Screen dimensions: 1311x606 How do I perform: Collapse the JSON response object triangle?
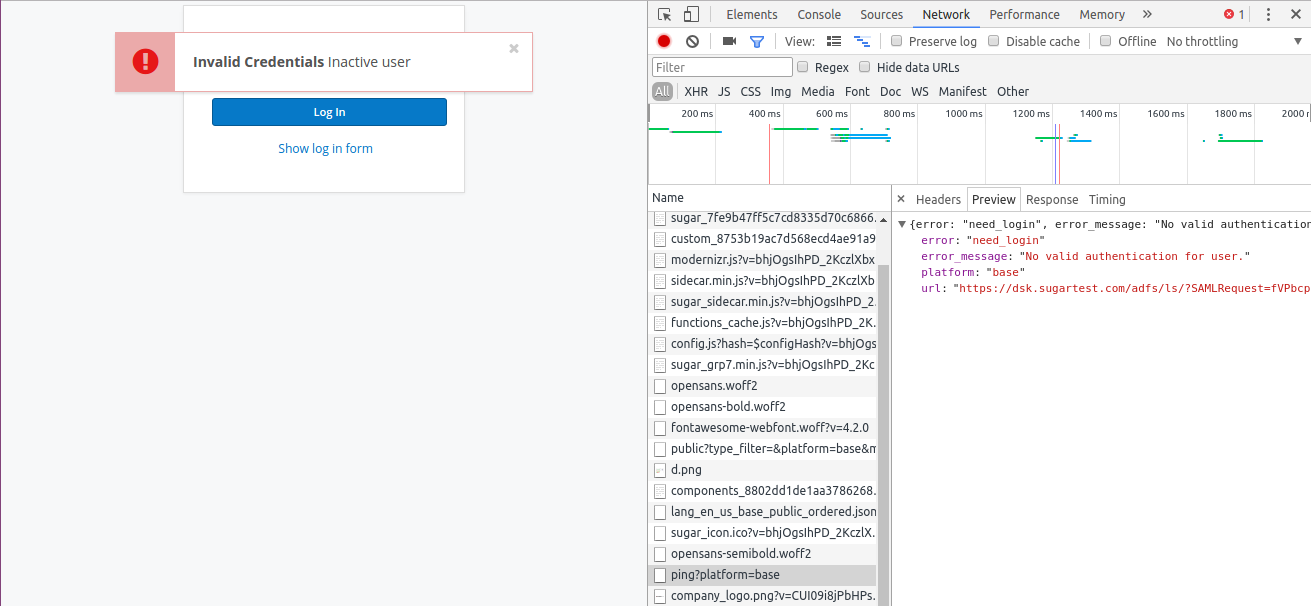tap(902, 225)
